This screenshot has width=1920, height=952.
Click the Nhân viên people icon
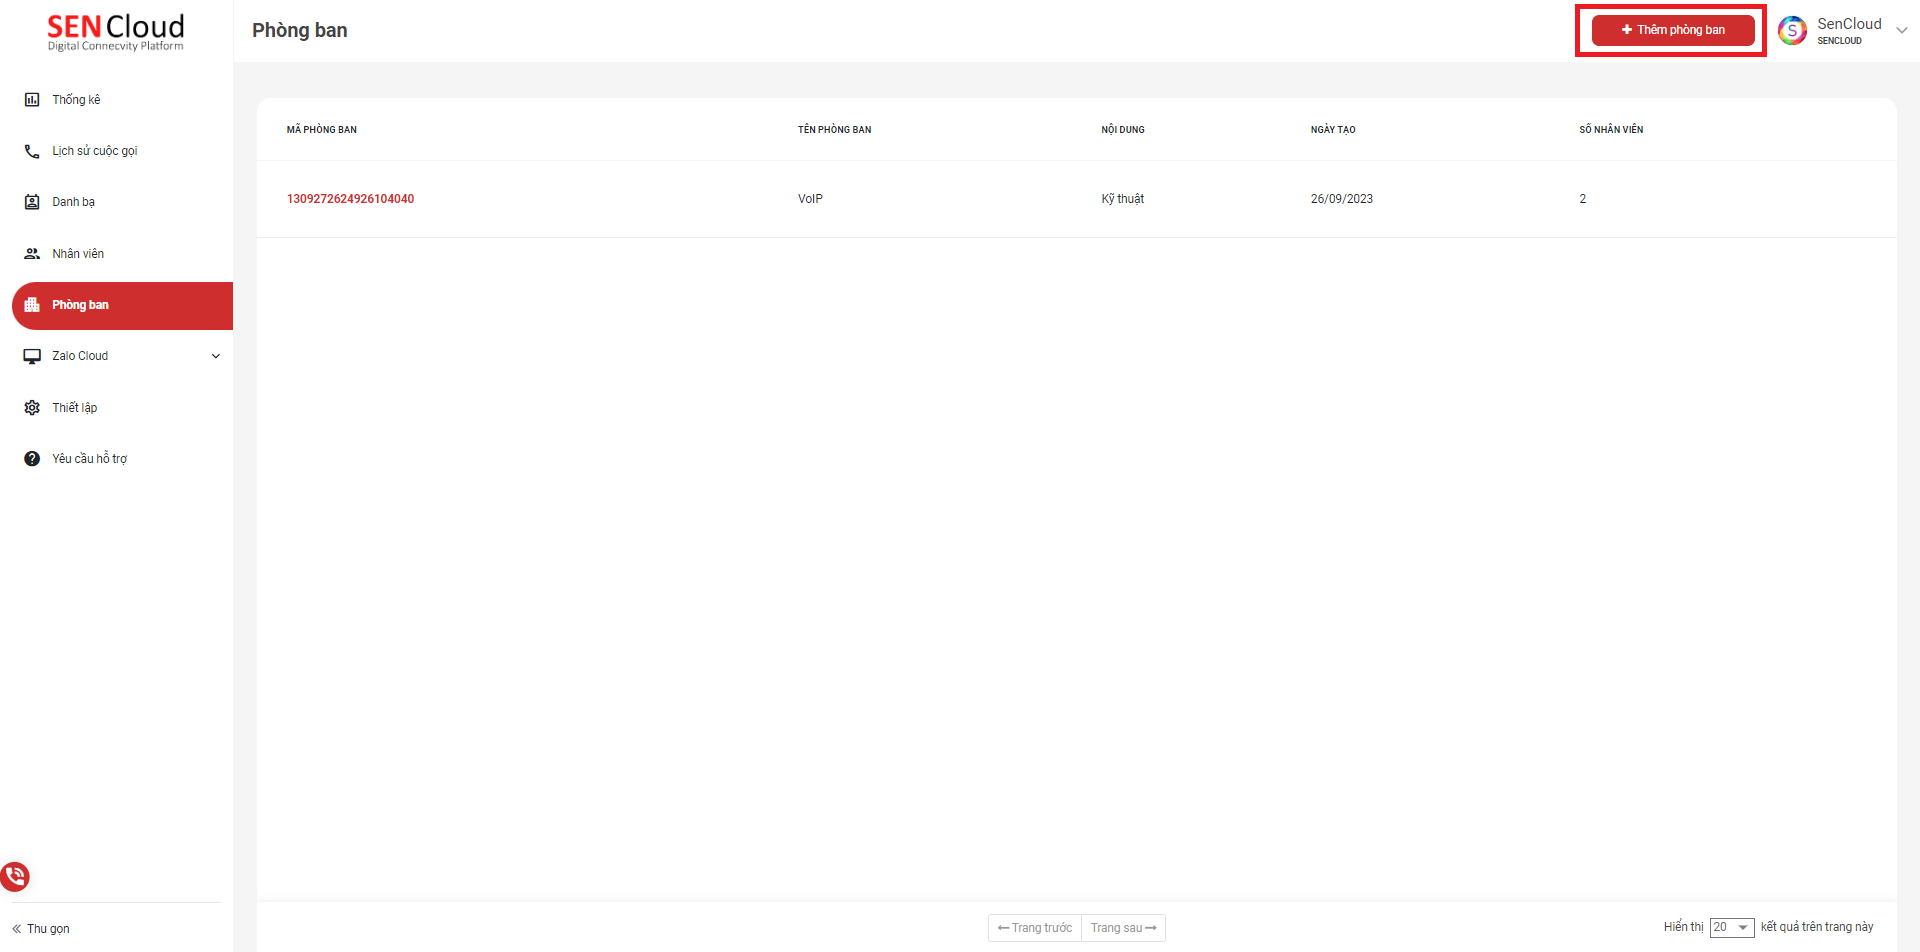point(32,254)
